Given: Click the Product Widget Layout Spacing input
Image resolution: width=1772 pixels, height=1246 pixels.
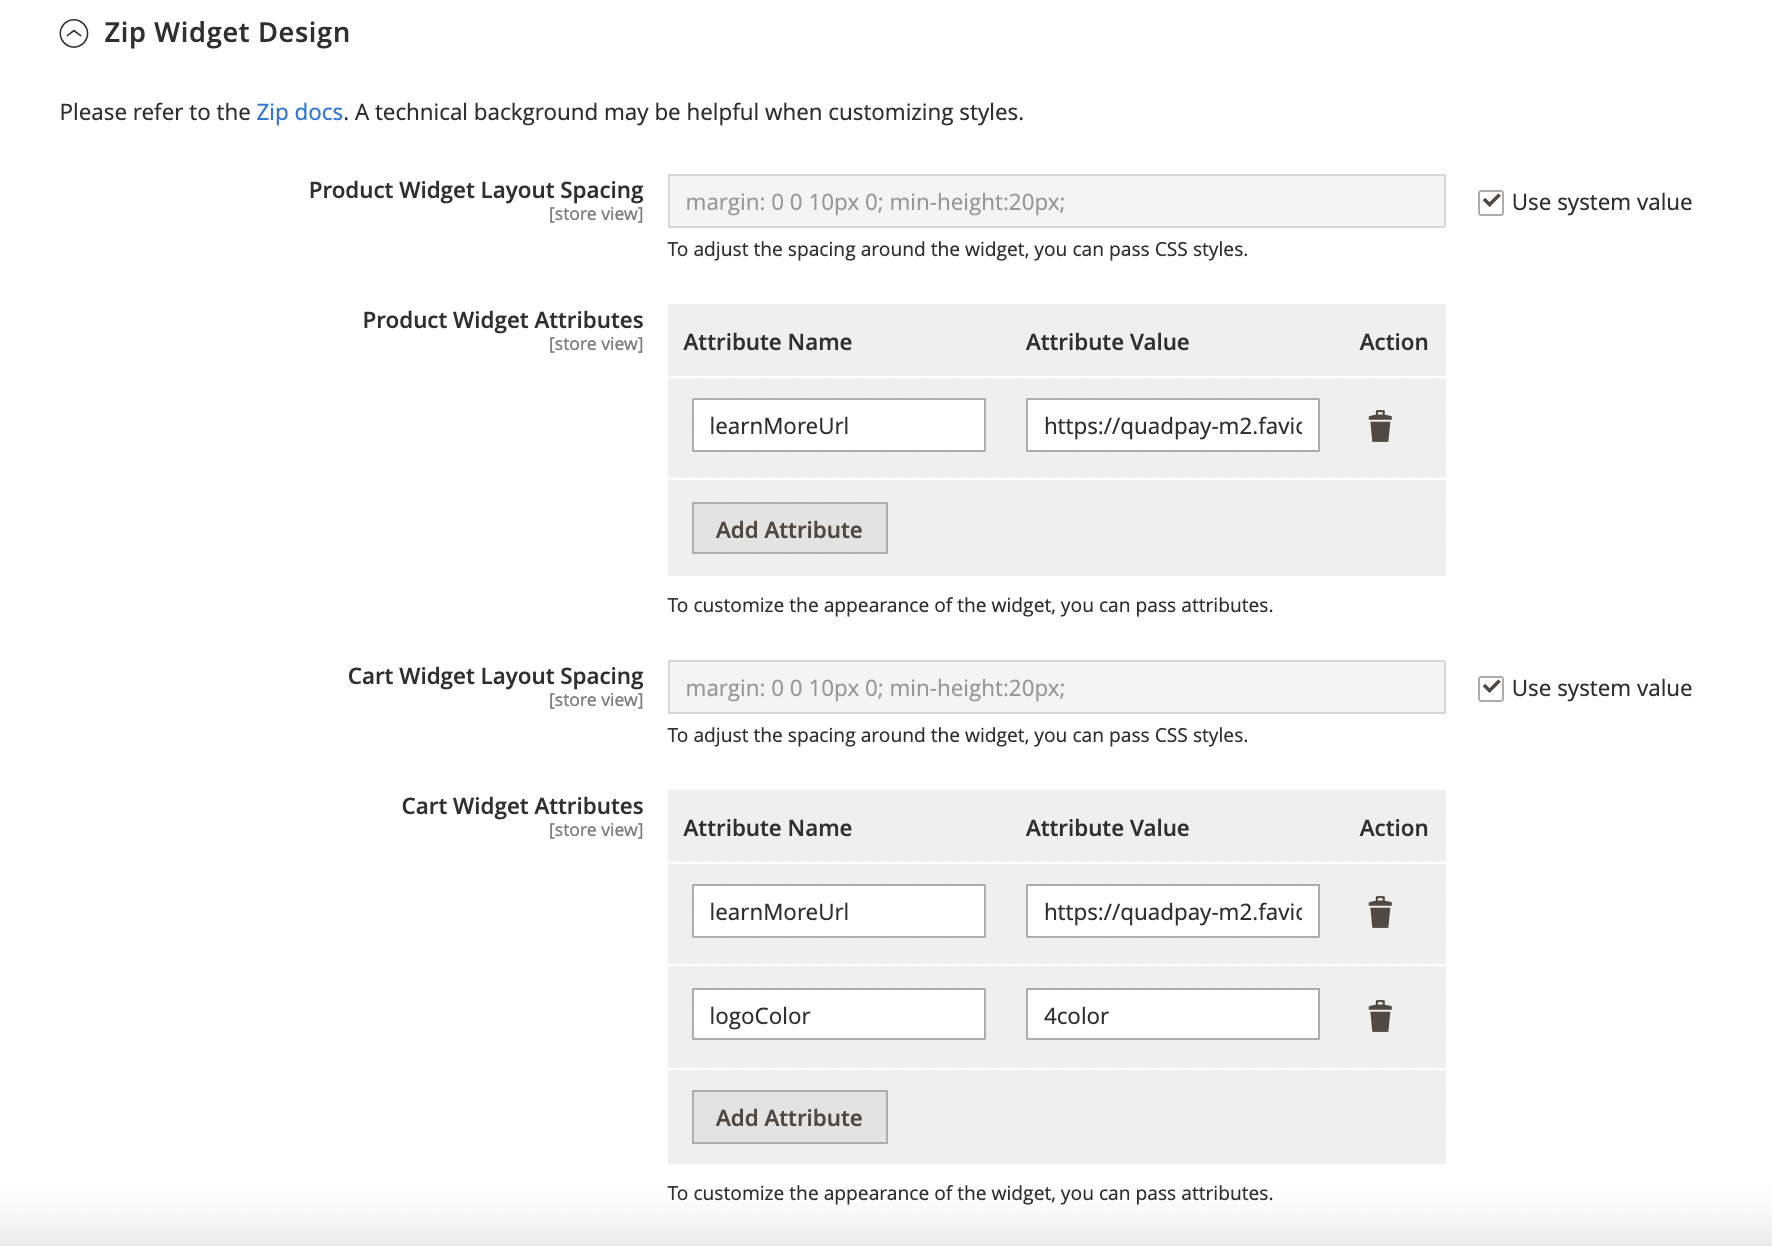Looking at the screenshot, I should (x=1056, y=202).
